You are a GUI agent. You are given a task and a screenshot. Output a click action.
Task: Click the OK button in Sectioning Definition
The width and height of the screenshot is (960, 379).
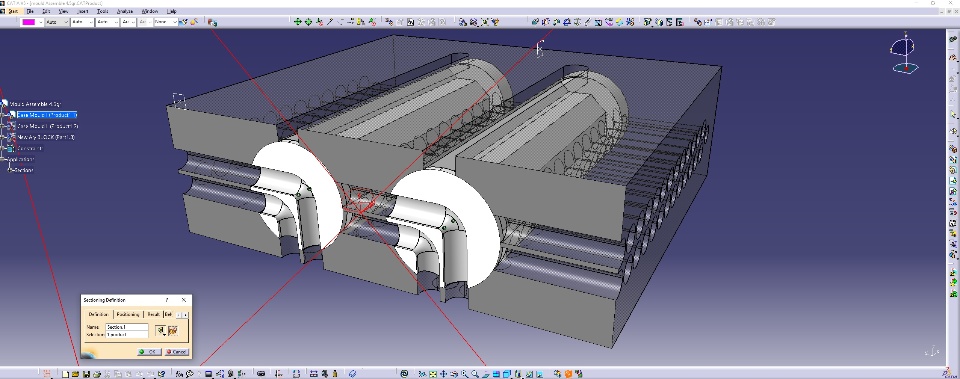pos(149,351)
